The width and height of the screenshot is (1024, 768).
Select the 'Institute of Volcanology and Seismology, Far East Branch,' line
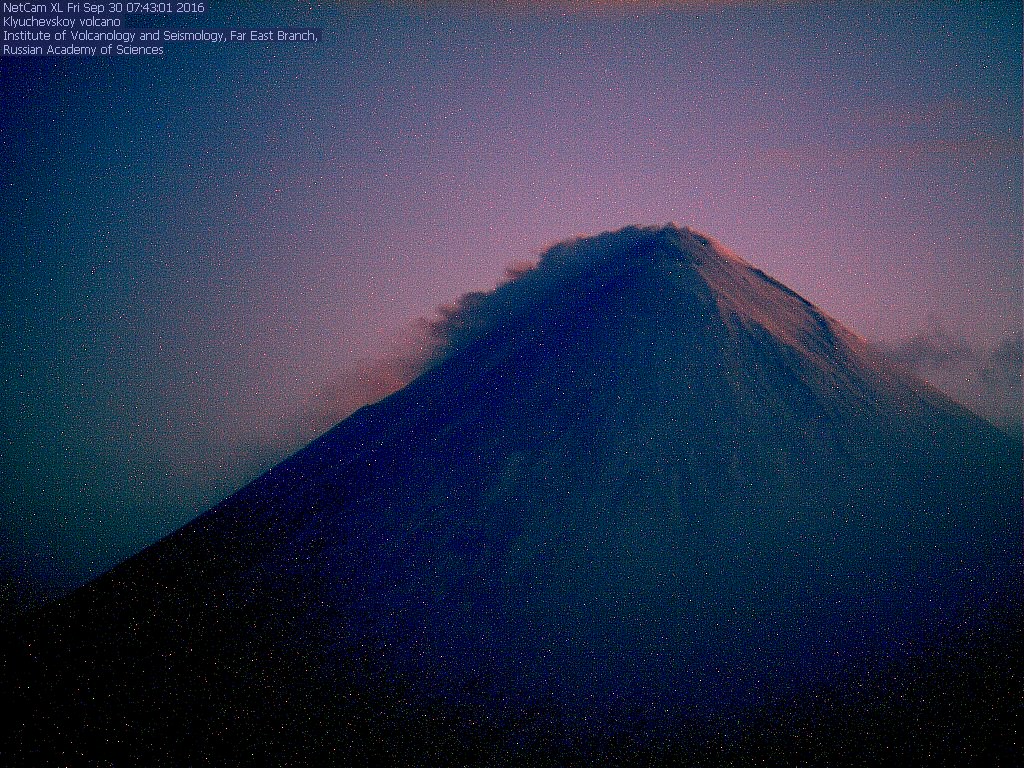(x=161, y=36)
